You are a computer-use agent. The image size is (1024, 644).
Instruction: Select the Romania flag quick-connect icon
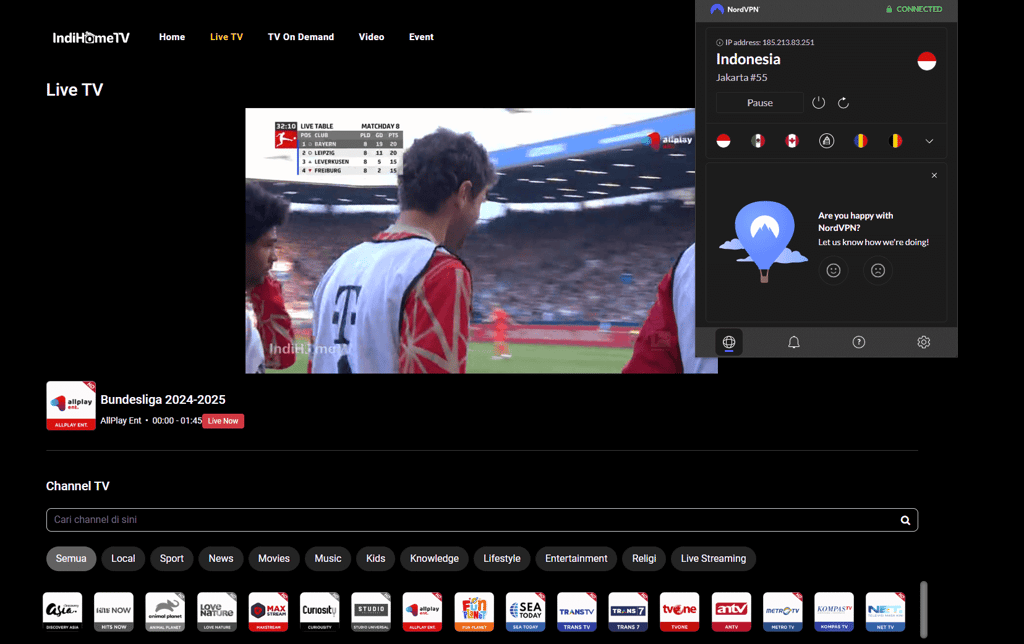point(861,140)
